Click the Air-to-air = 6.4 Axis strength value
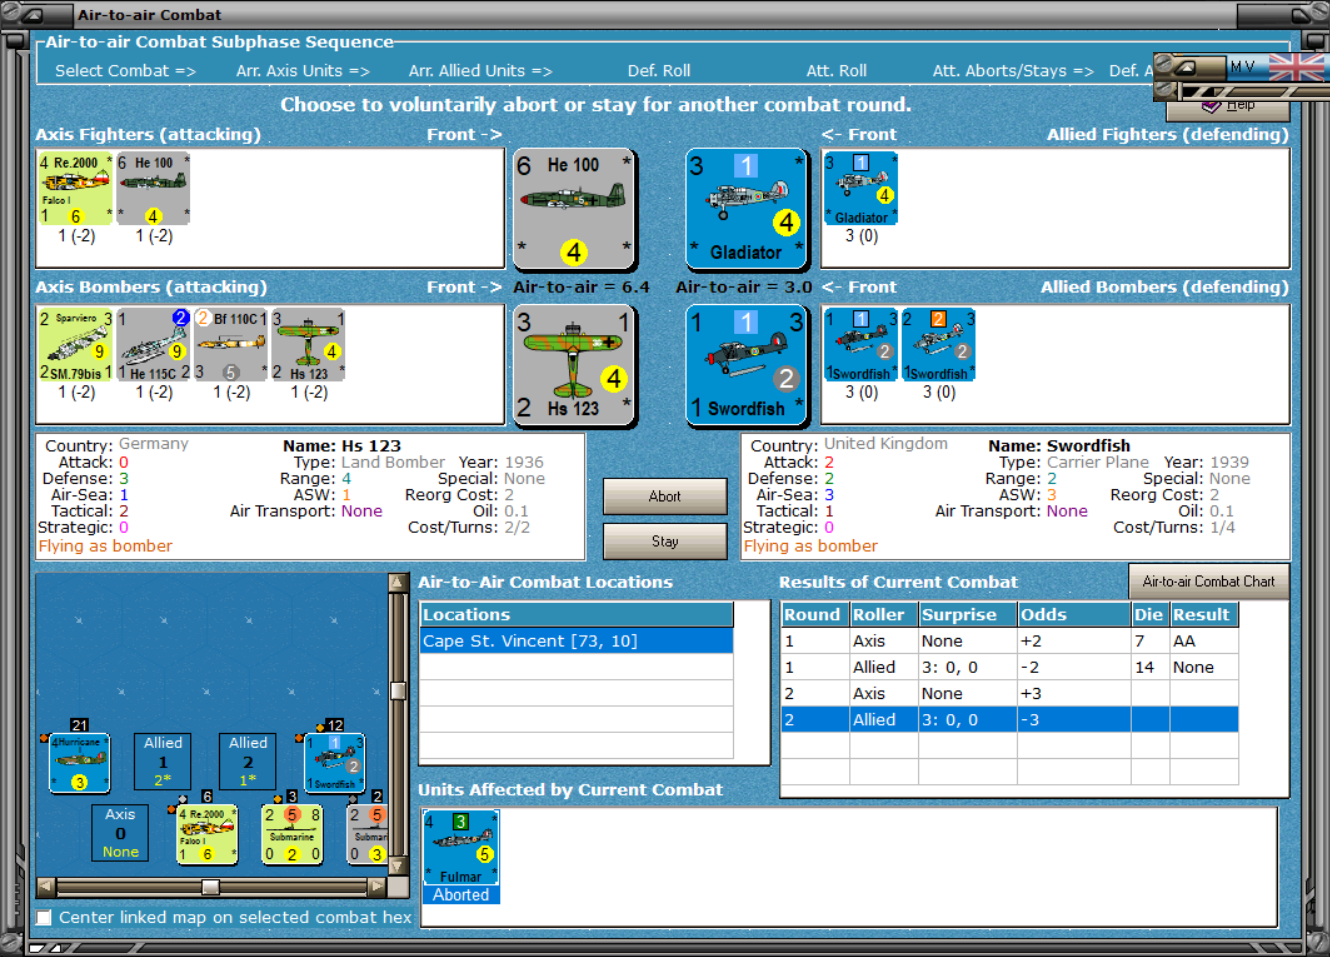Image resolution: width=1330 pixels, height=957 pixels. [581, 287]
